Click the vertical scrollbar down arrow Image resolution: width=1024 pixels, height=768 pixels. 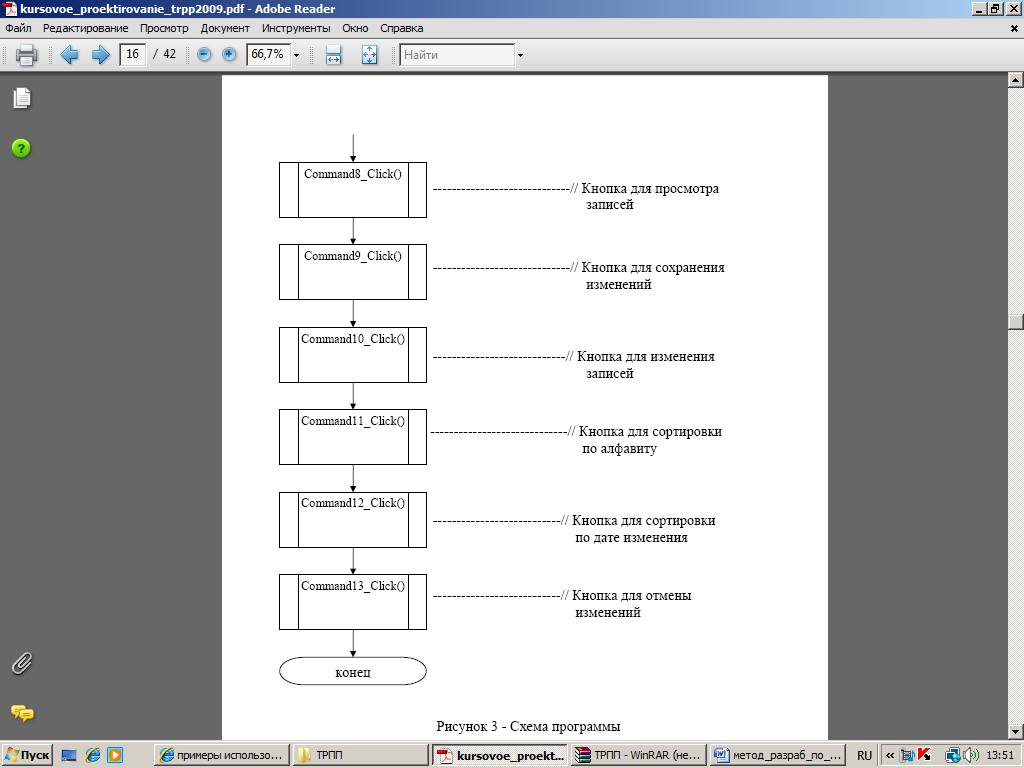point(1016,731)
